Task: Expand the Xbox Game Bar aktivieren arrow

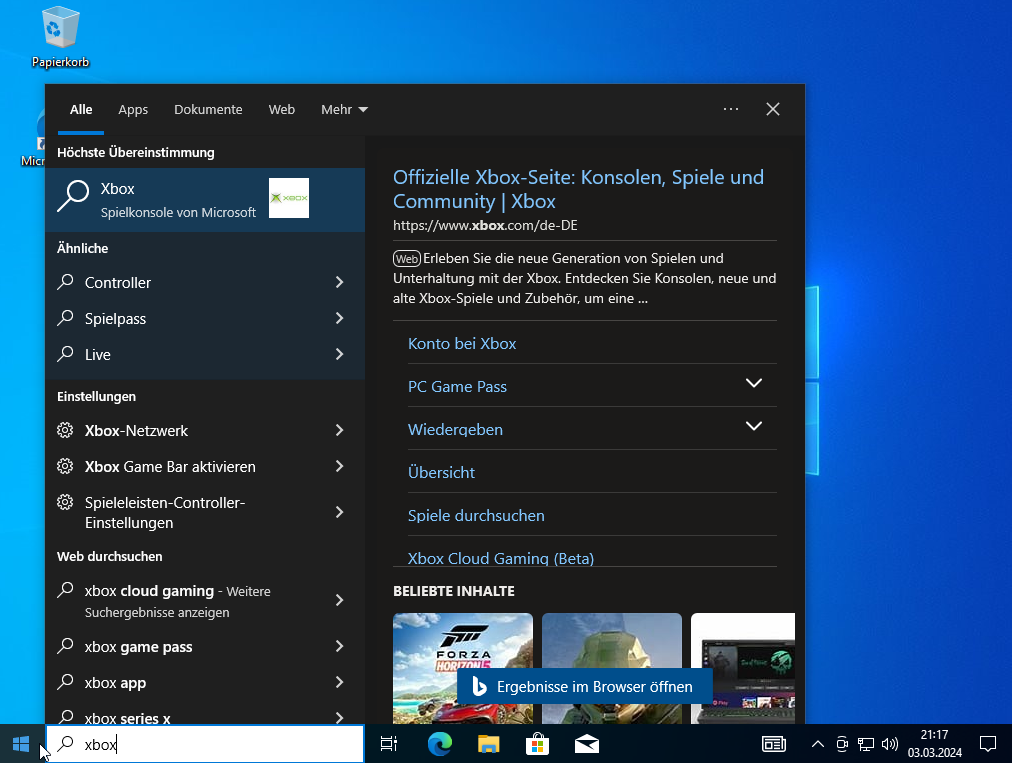Action: tap(339, 466)
